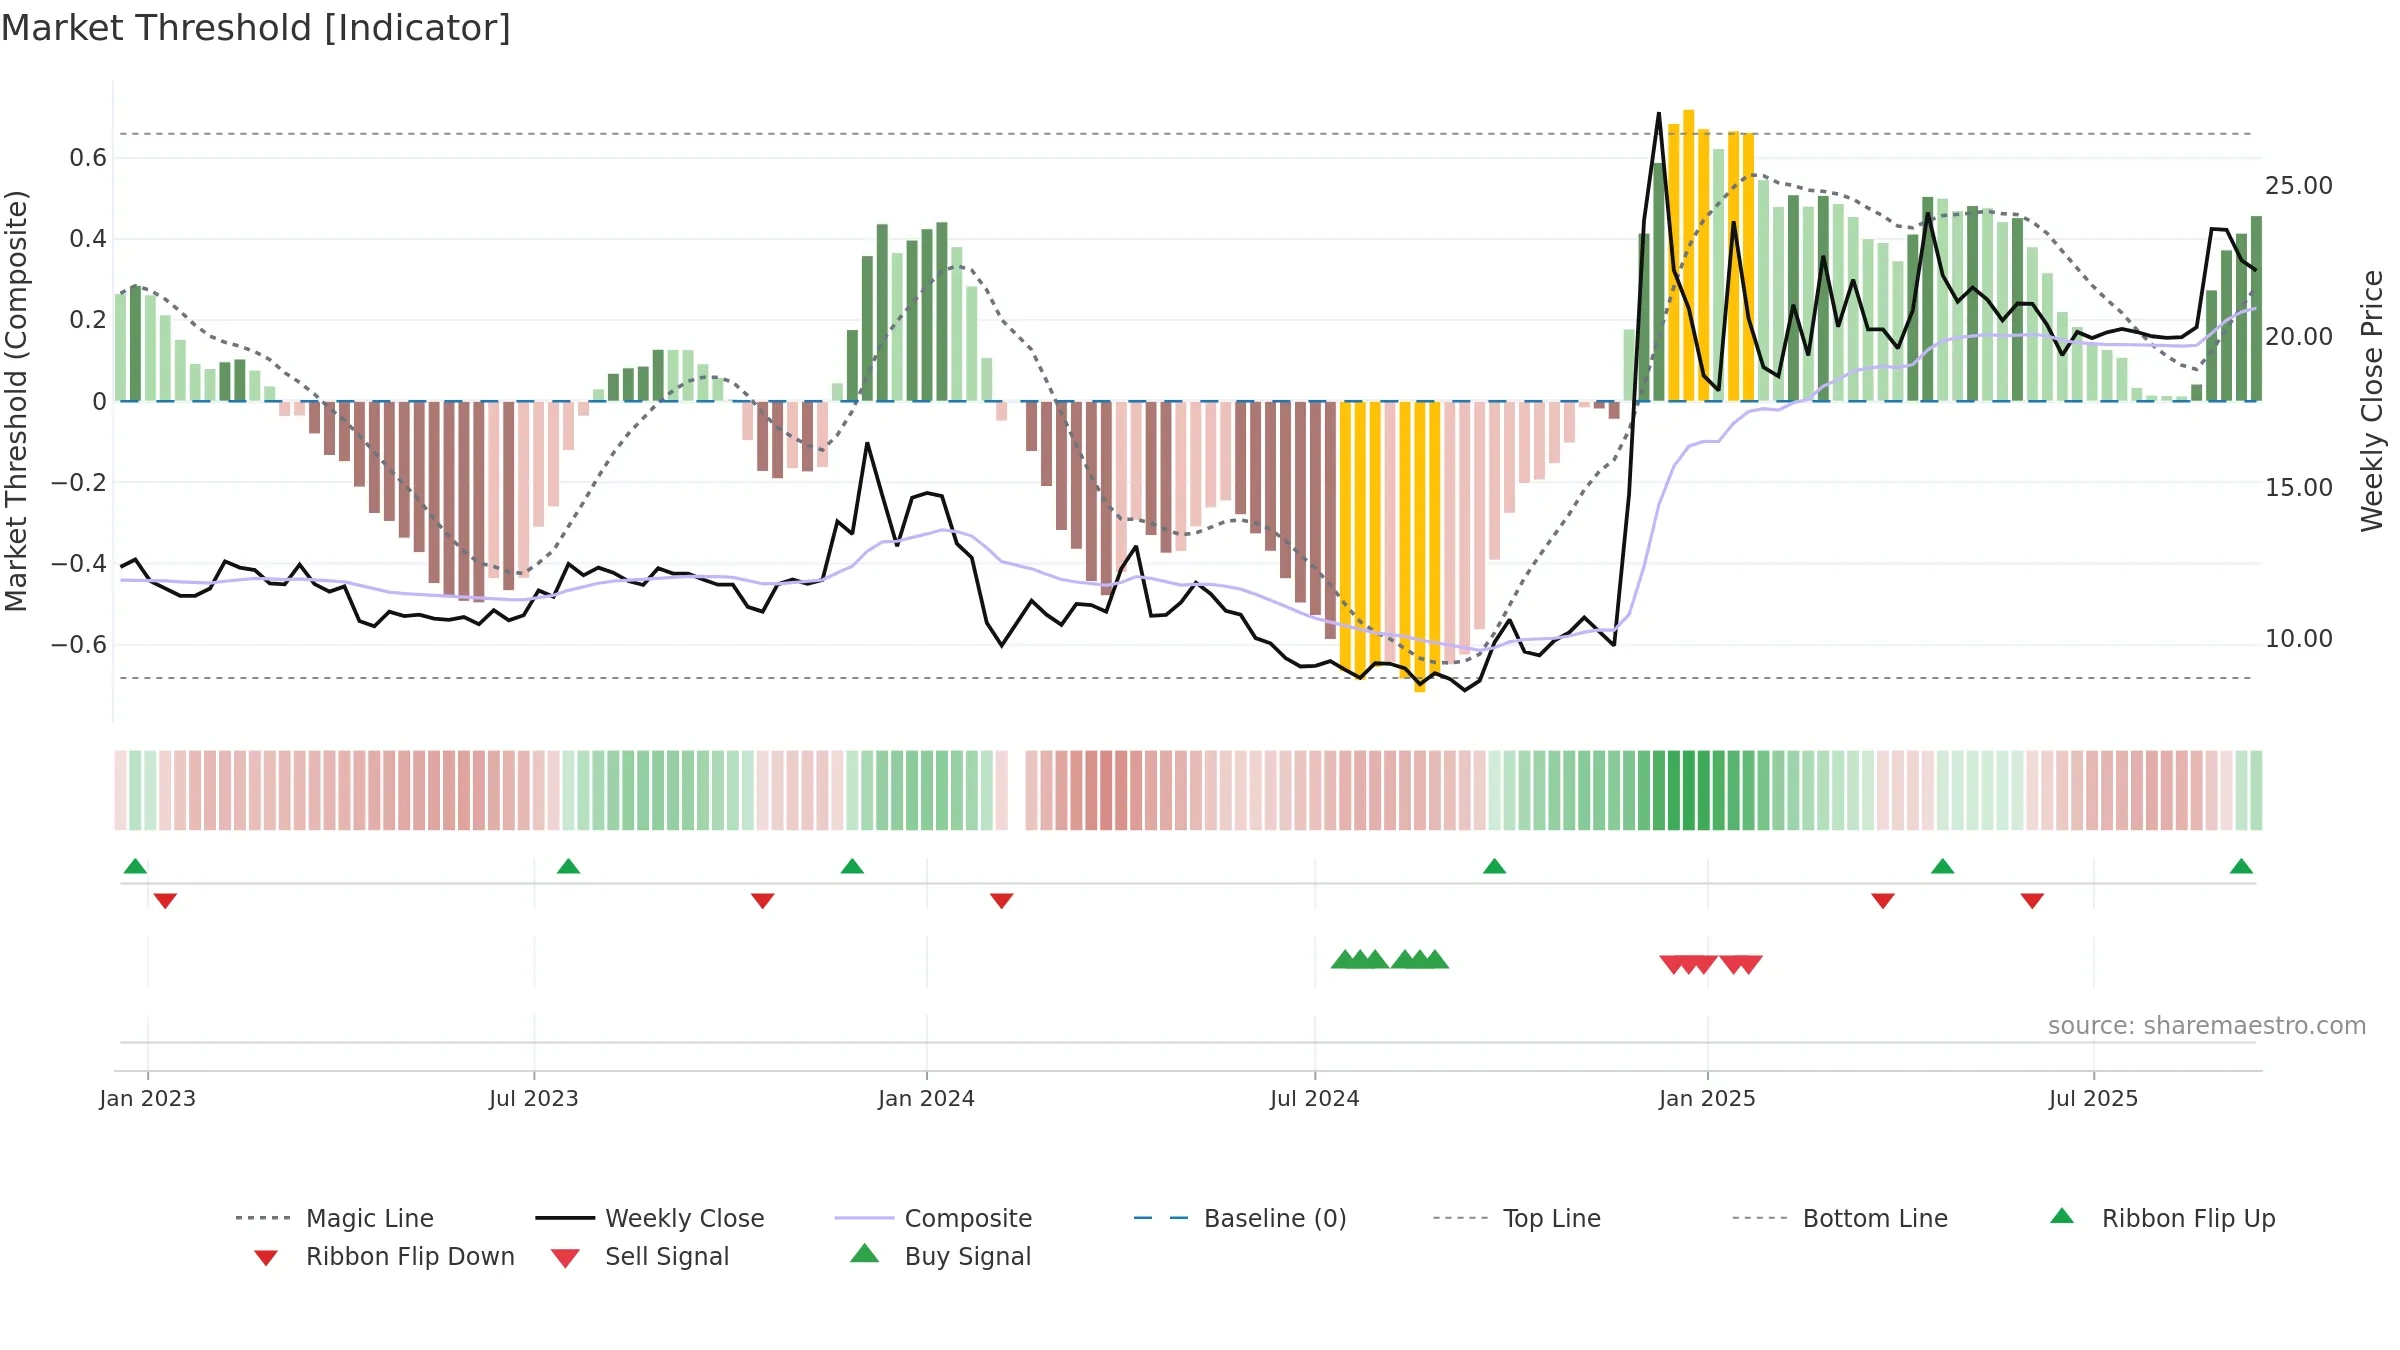Toggle the Ribbon Flip Up legend entry

pos(2162,1218)
